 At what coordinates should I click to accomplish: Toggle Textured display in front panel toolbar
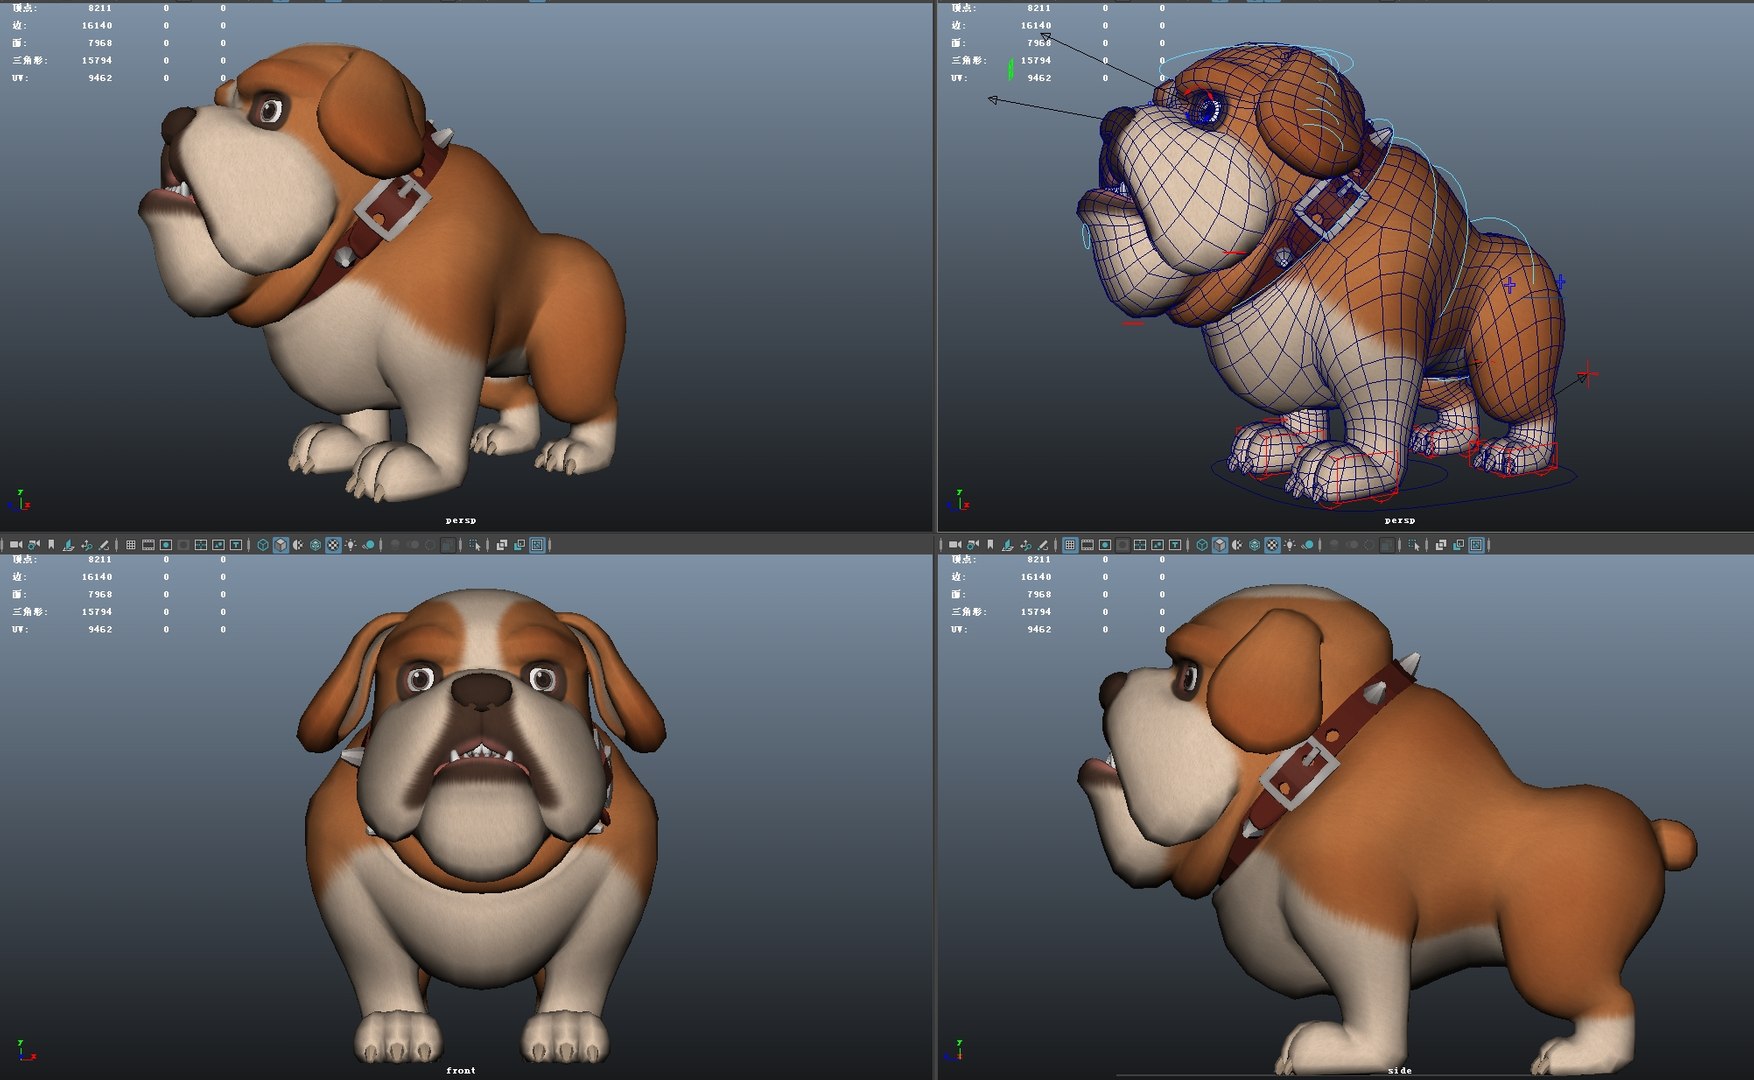pos(333,545)
